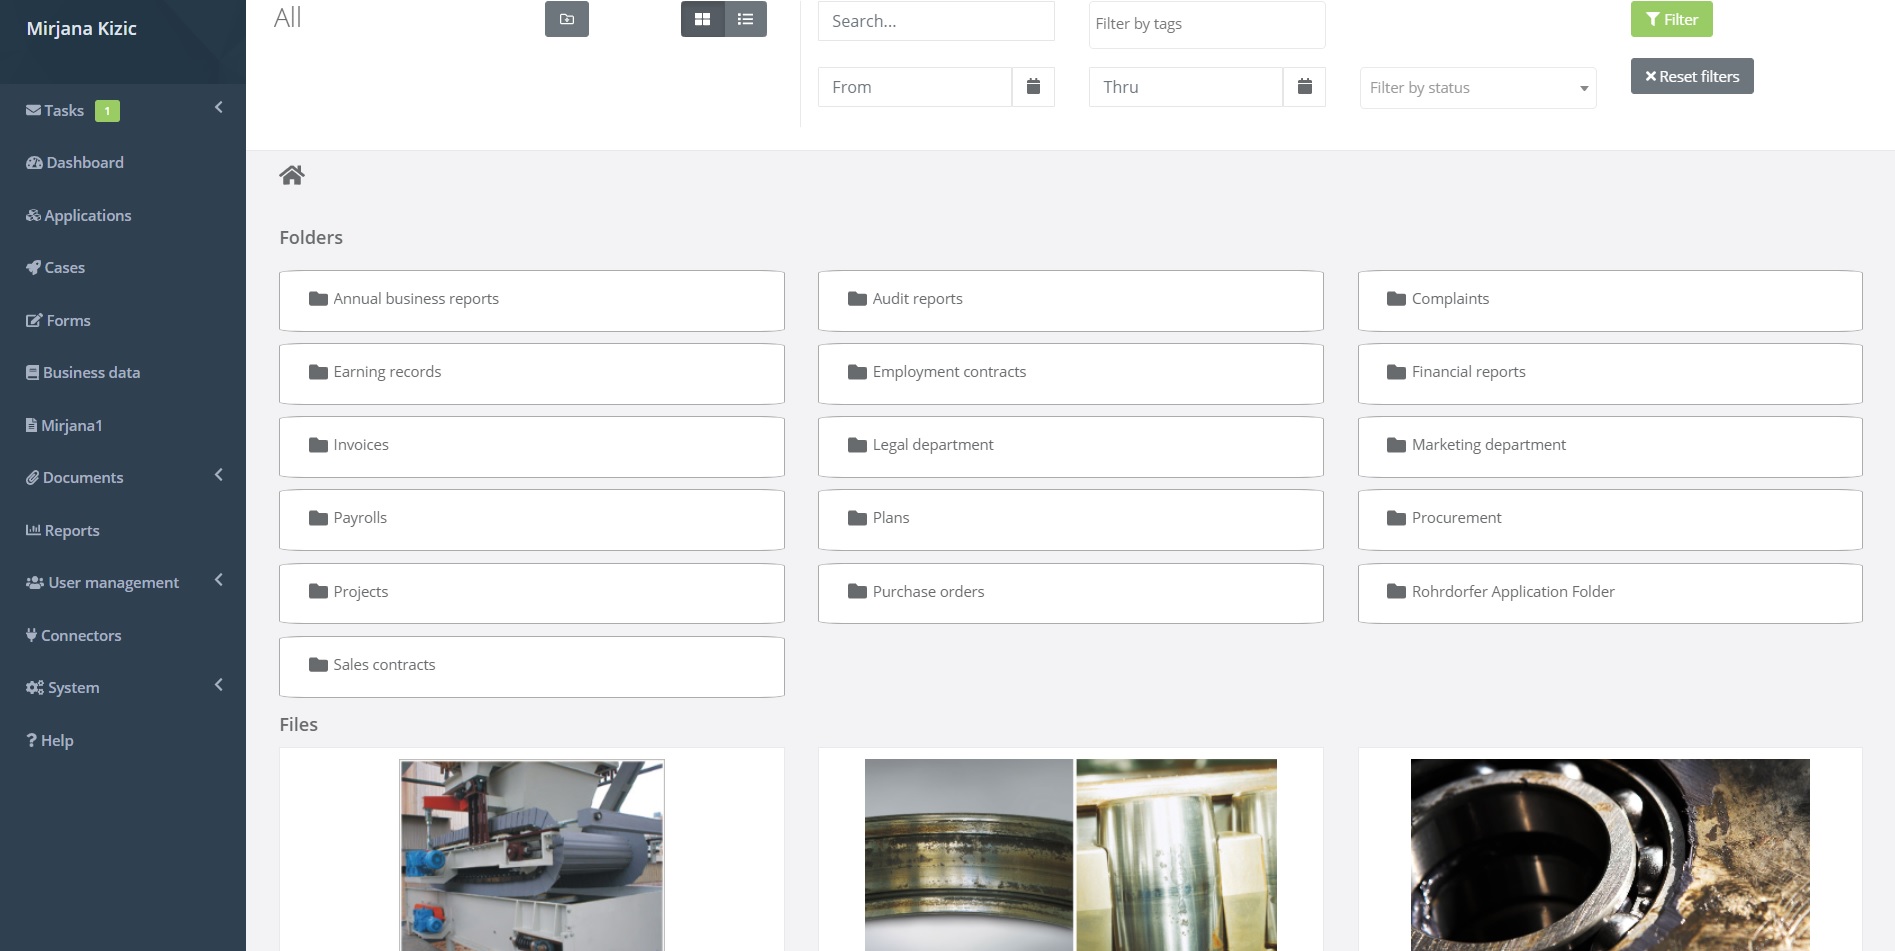This screenshot has height=951, width=1895.
Task: Open the corroded bearing ring image thumbnail
Action: pos(1071,855)
